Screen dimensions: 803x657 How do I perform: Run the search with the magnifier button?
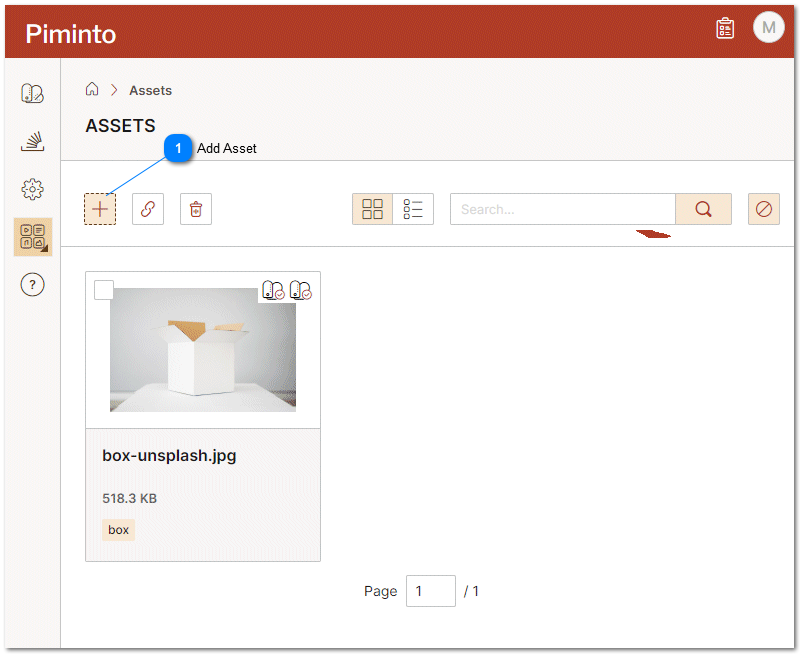703,209
